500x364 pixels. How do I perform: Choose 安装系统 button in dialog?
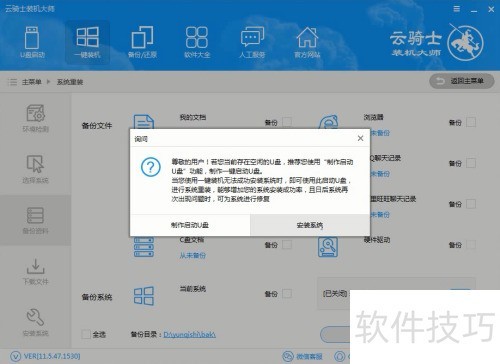tap(310, 225)
